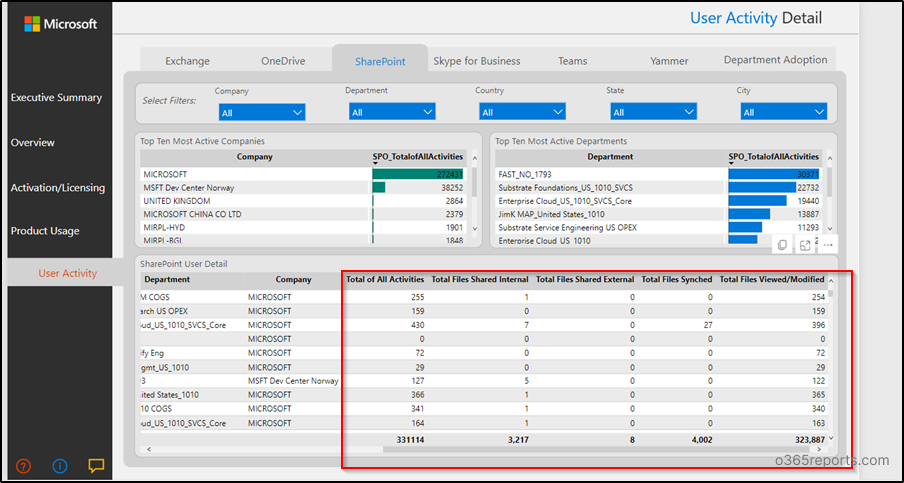Image resolution: width=904 pixels, height=483 pixels.
Task: Select the UNITED KINGDOM company row
Action: 304,201
